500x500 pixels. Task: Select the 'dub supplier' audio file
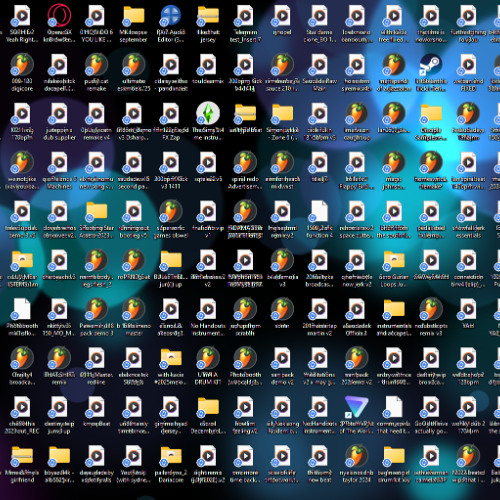tap(59, 113)
